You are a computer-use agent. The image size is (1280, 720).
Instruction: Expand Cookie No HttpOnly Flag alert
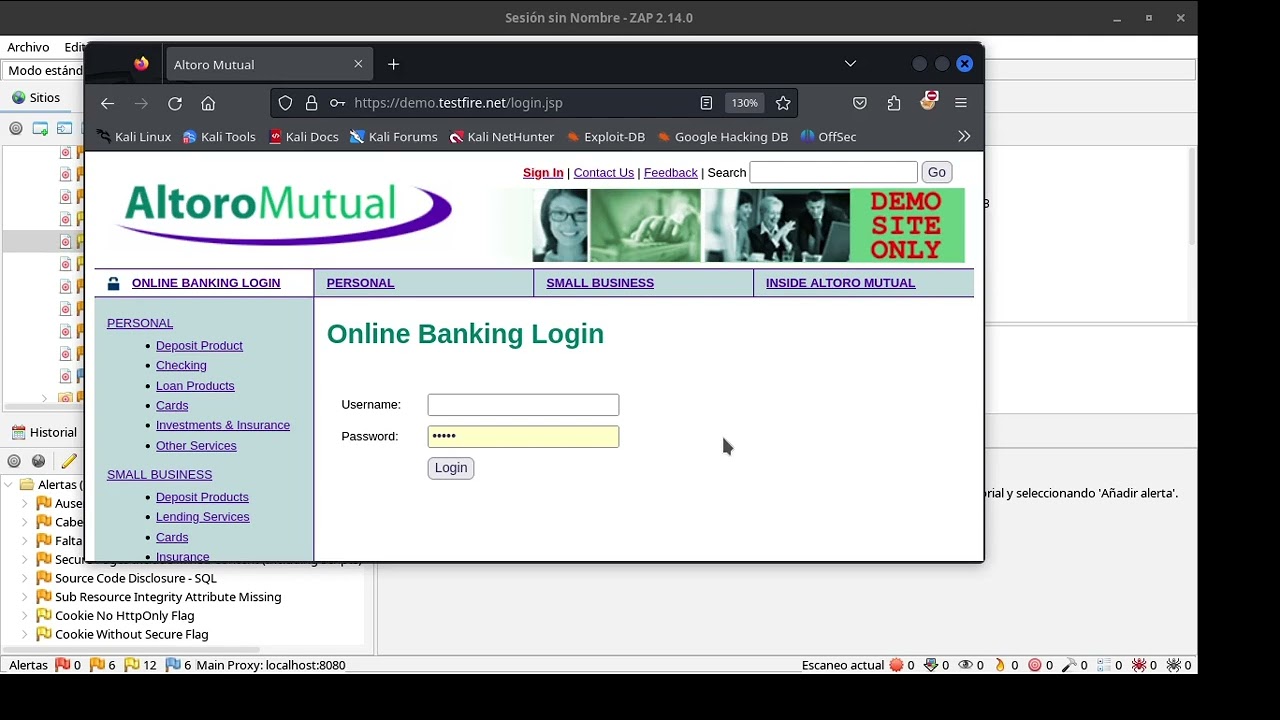click(25, 616)
